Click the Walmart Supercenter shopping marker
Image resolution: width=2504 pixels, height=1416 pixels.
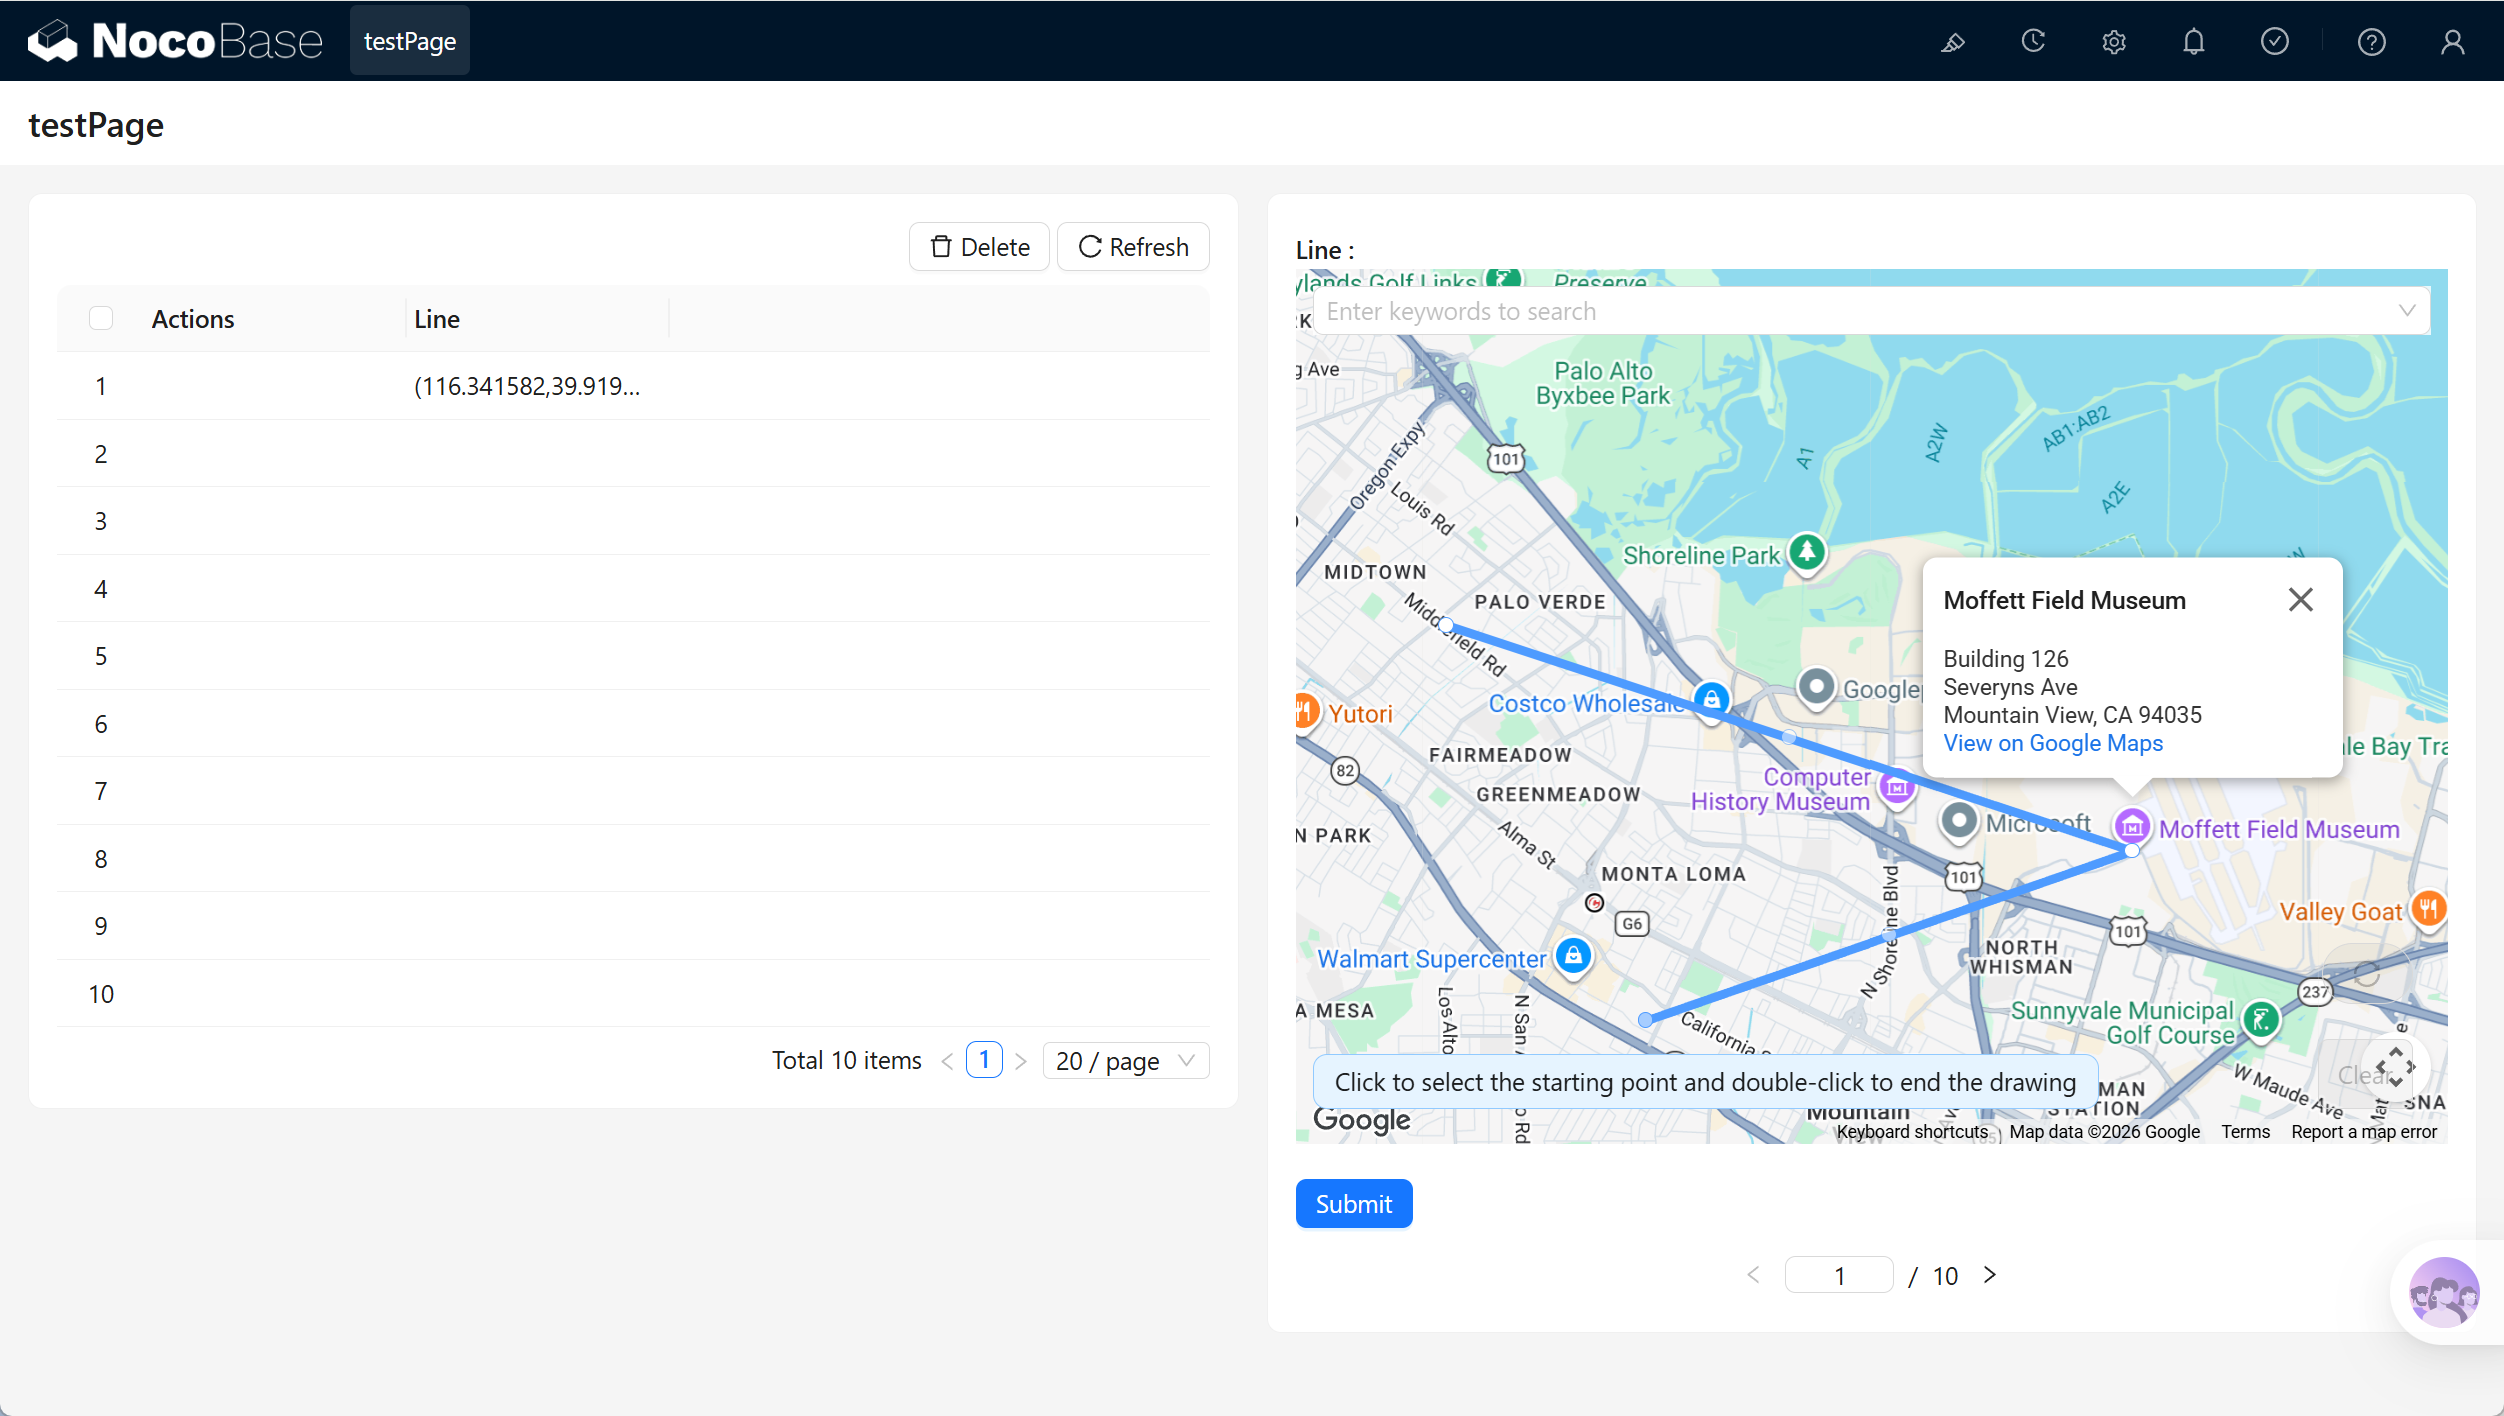click(1573, 956)
